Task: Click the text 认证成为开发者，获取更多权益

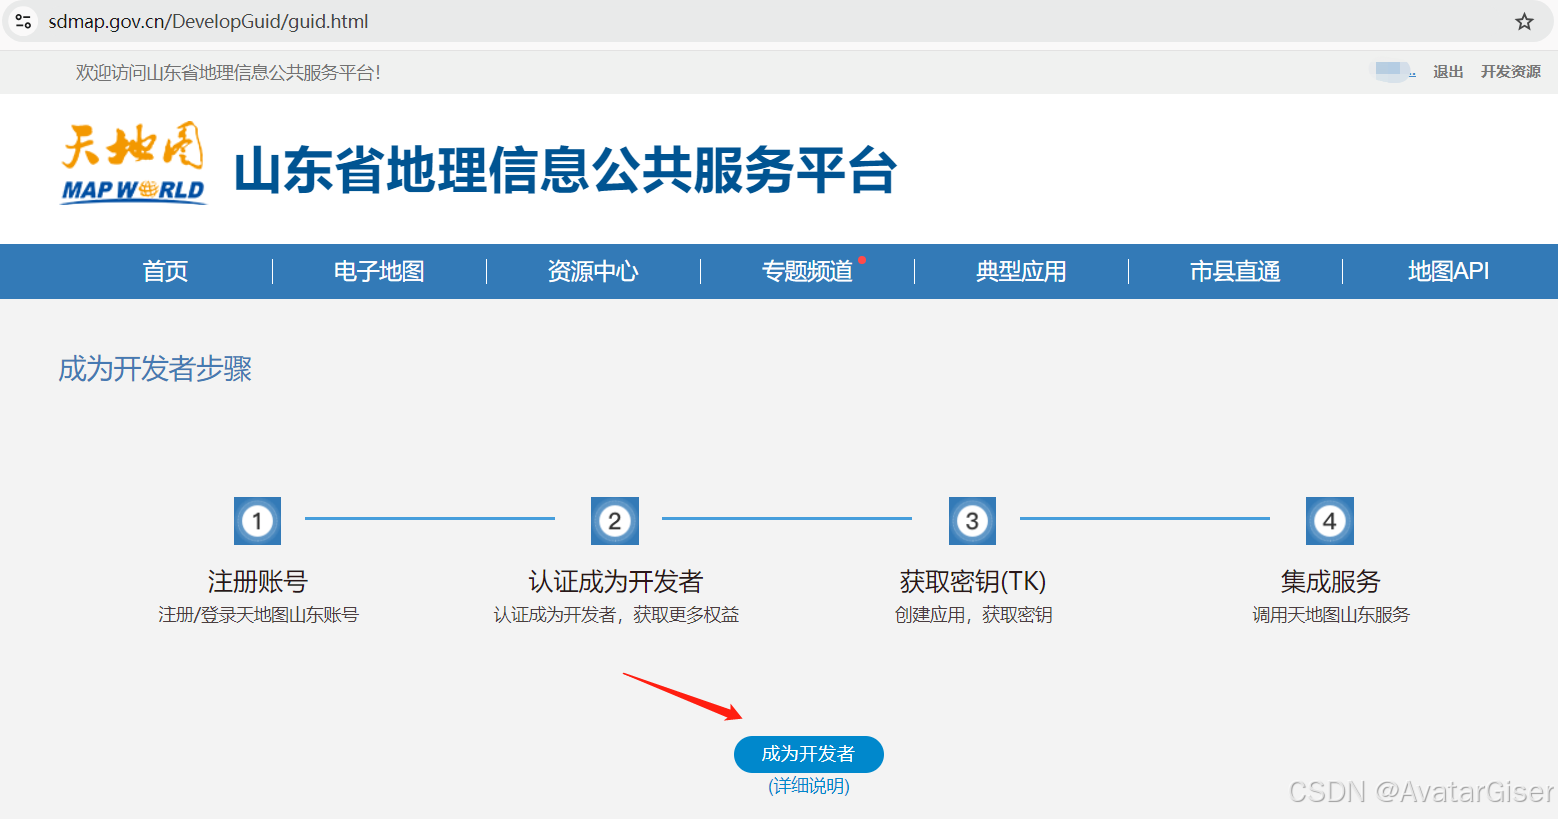Action: (x=616, y=615)
